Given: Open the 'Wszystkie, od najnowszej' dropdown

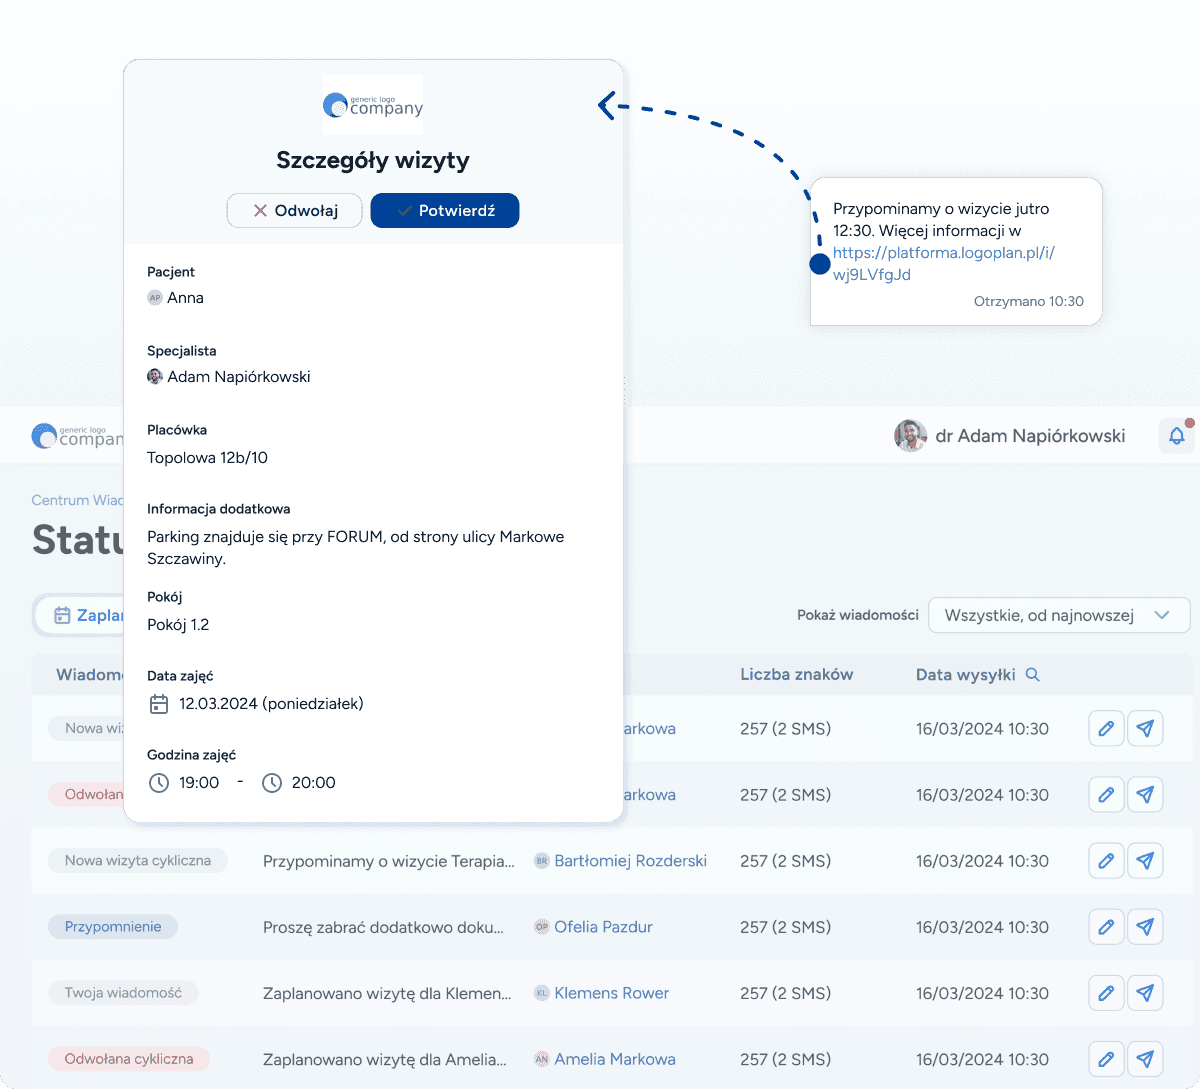Looking at the screenshot, I should coord(1058,615).
